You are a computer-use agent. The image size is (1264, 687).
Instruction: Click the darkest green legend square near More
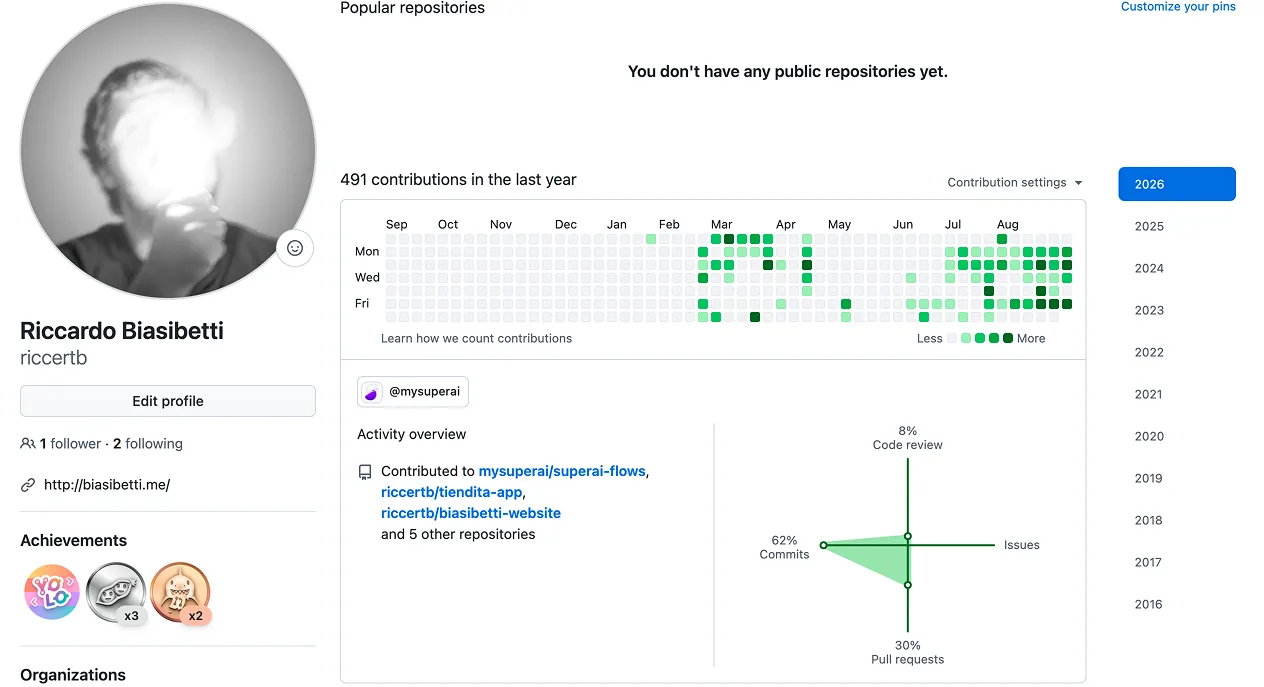1008,338
